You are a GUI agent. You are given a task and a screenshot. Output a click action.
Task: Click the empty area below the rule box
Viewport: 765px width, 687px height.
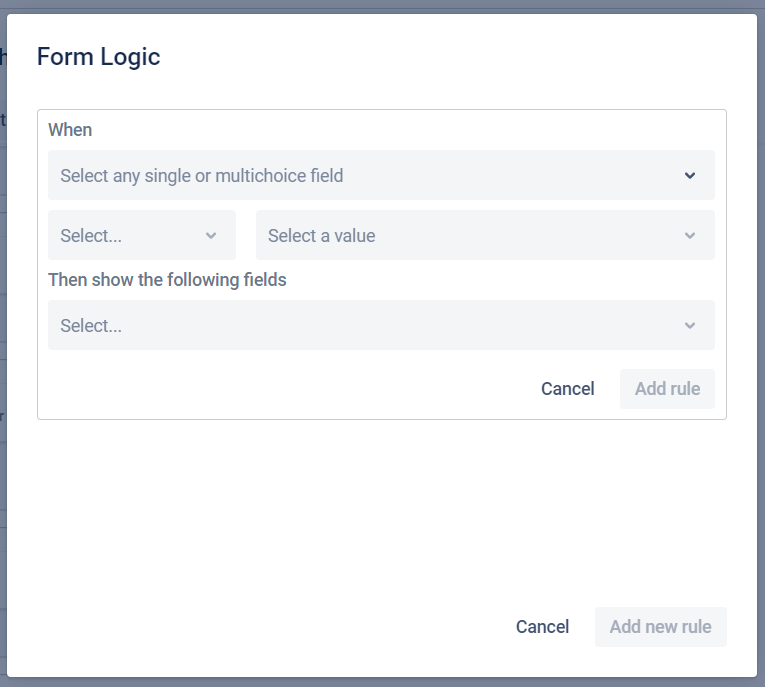coord(380,510)
